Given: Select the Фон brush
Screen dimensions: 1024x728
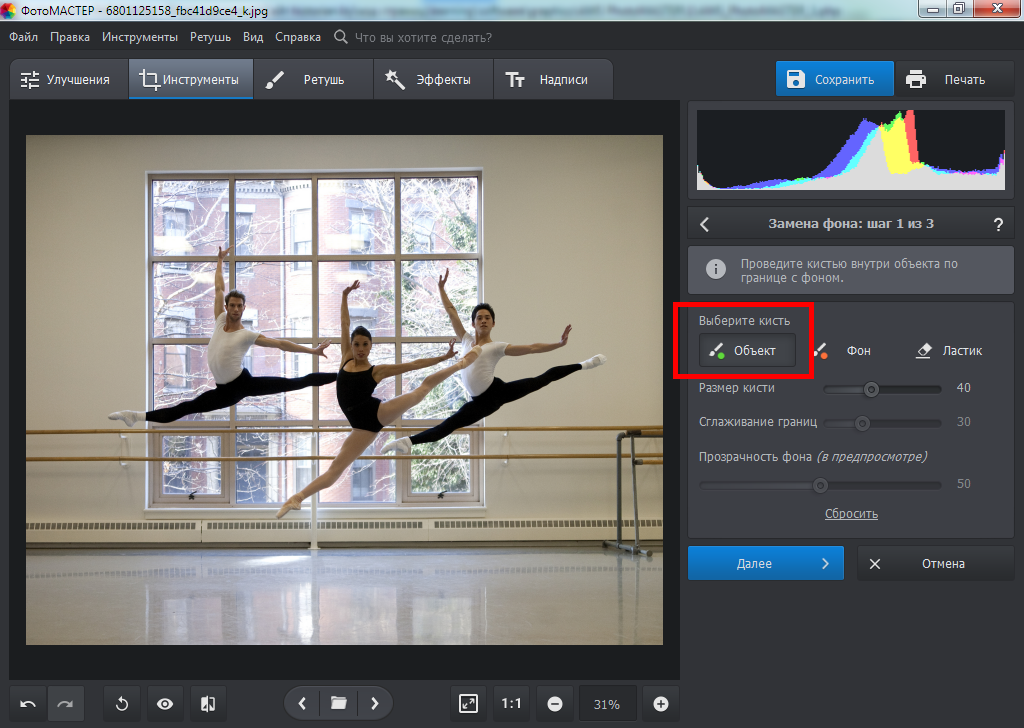Looking at the screenshot, I should pos(845,351).
